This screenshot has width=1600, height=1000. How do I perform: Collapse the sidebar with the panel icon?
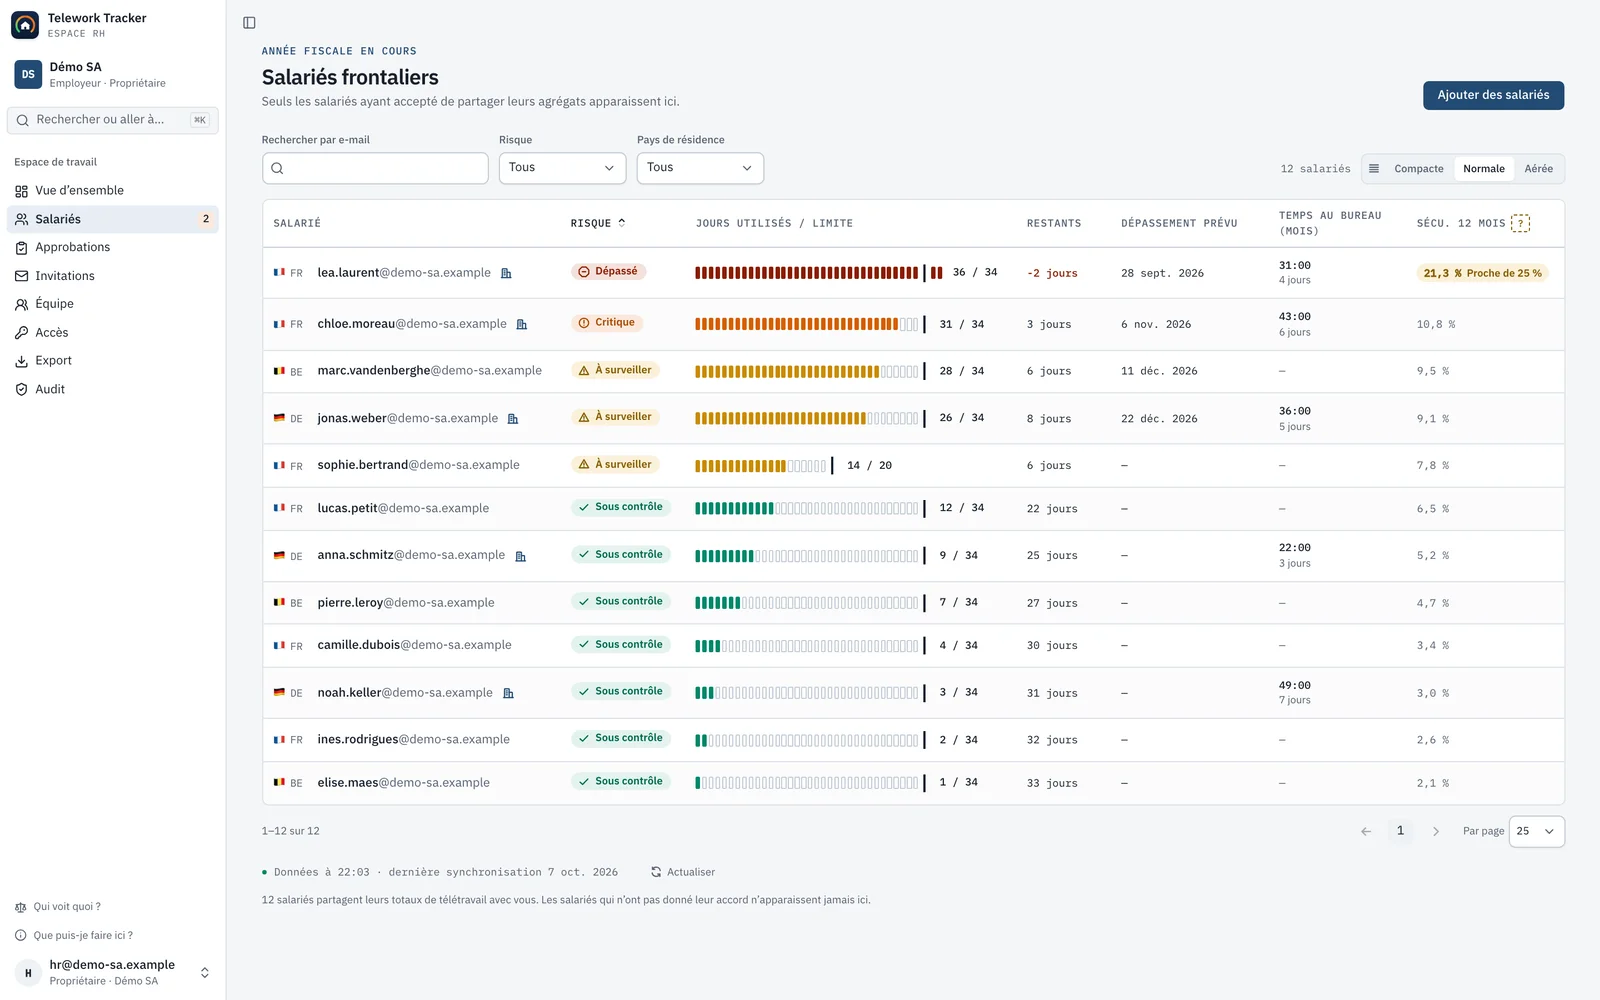[x=249, y=23]
